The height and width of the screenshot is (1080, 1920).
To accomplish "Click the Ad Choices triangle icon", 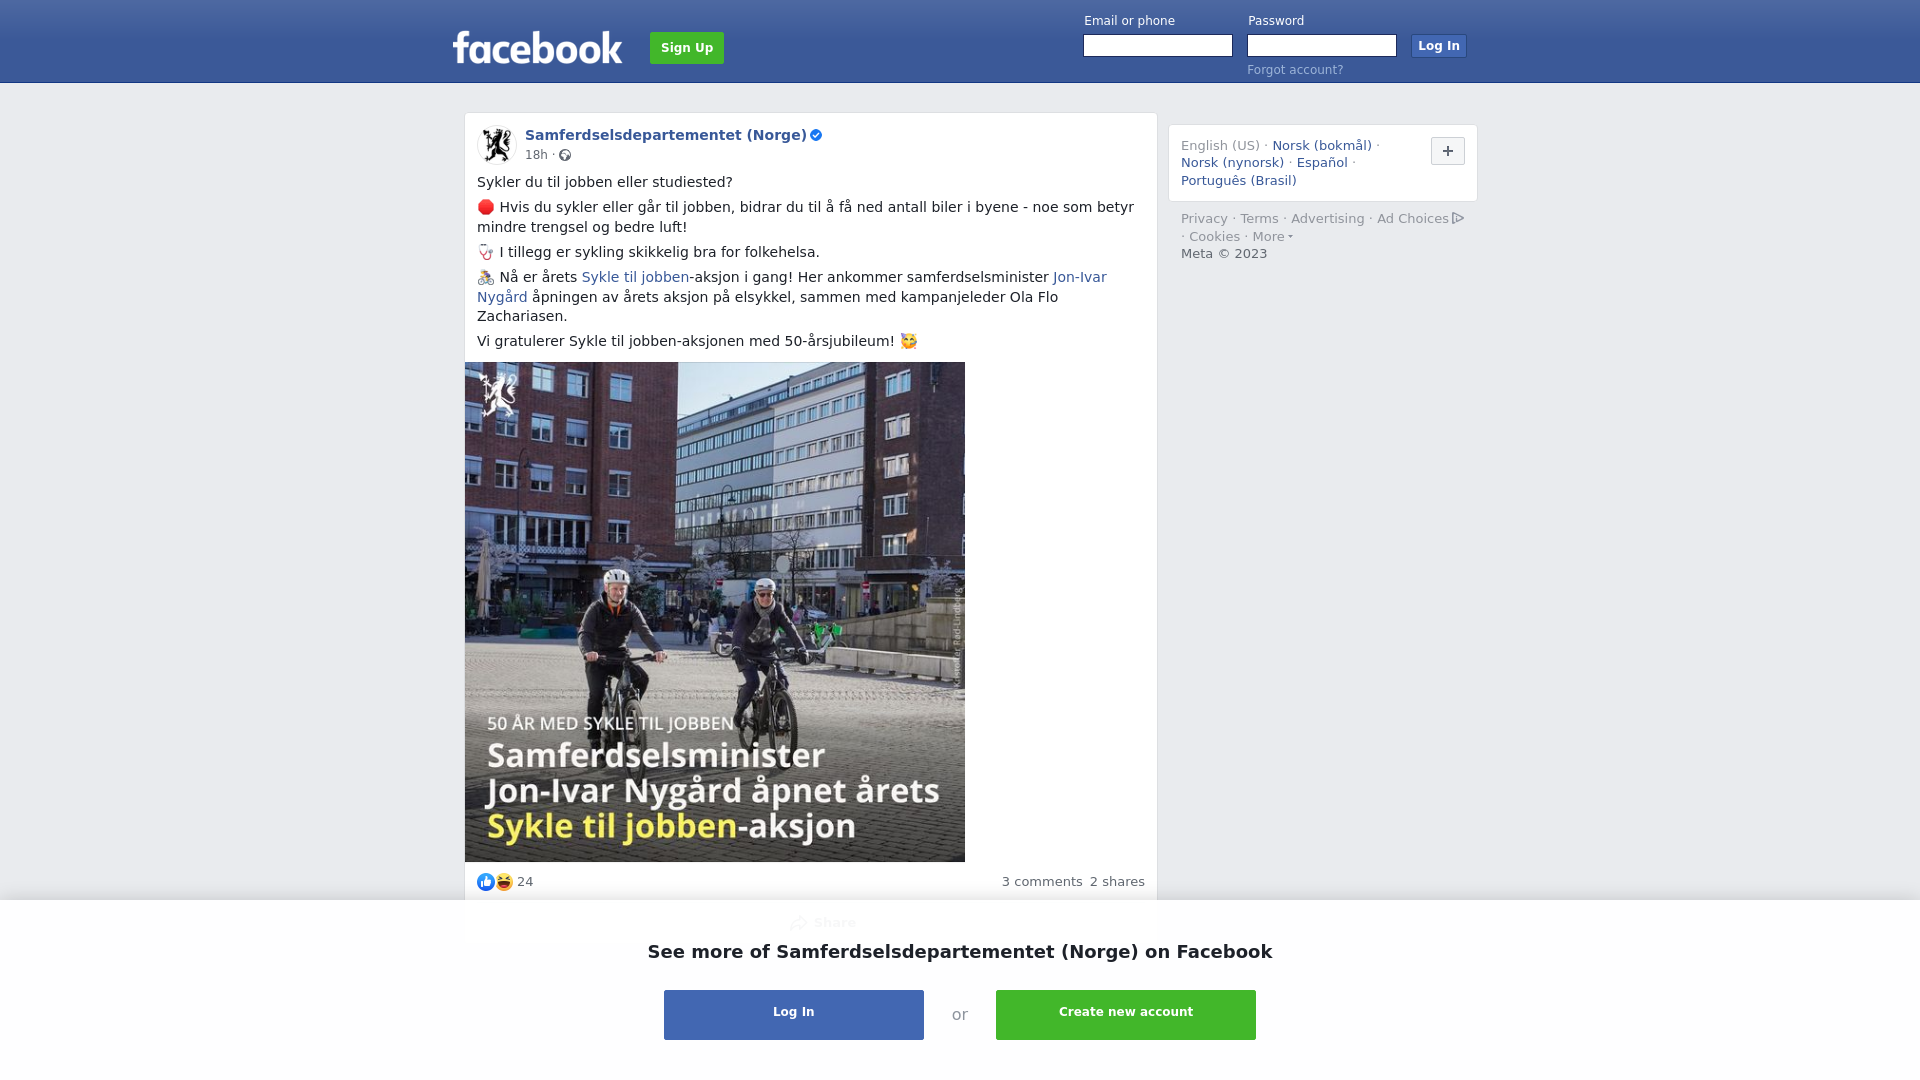I will pos(1458,218).
